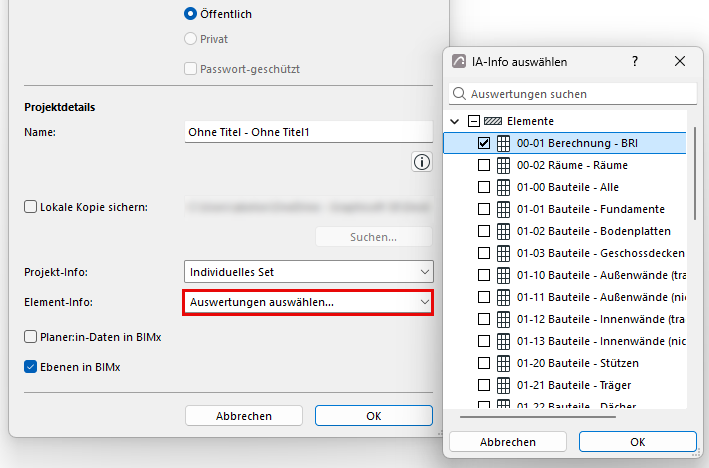709x468 pixels.
Task: Select the Privat radio button
Action: pos(190,39)
